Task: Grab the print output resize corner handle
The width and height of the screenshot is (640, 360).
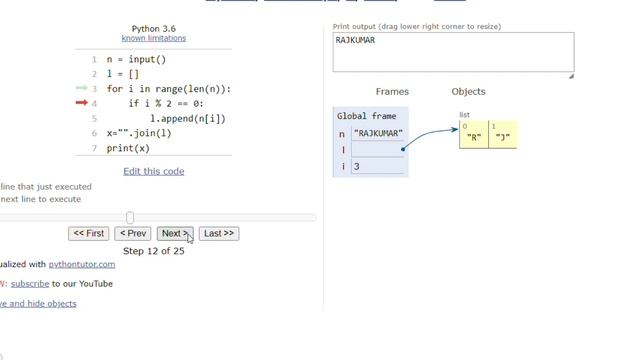Action: coord(571,76)
